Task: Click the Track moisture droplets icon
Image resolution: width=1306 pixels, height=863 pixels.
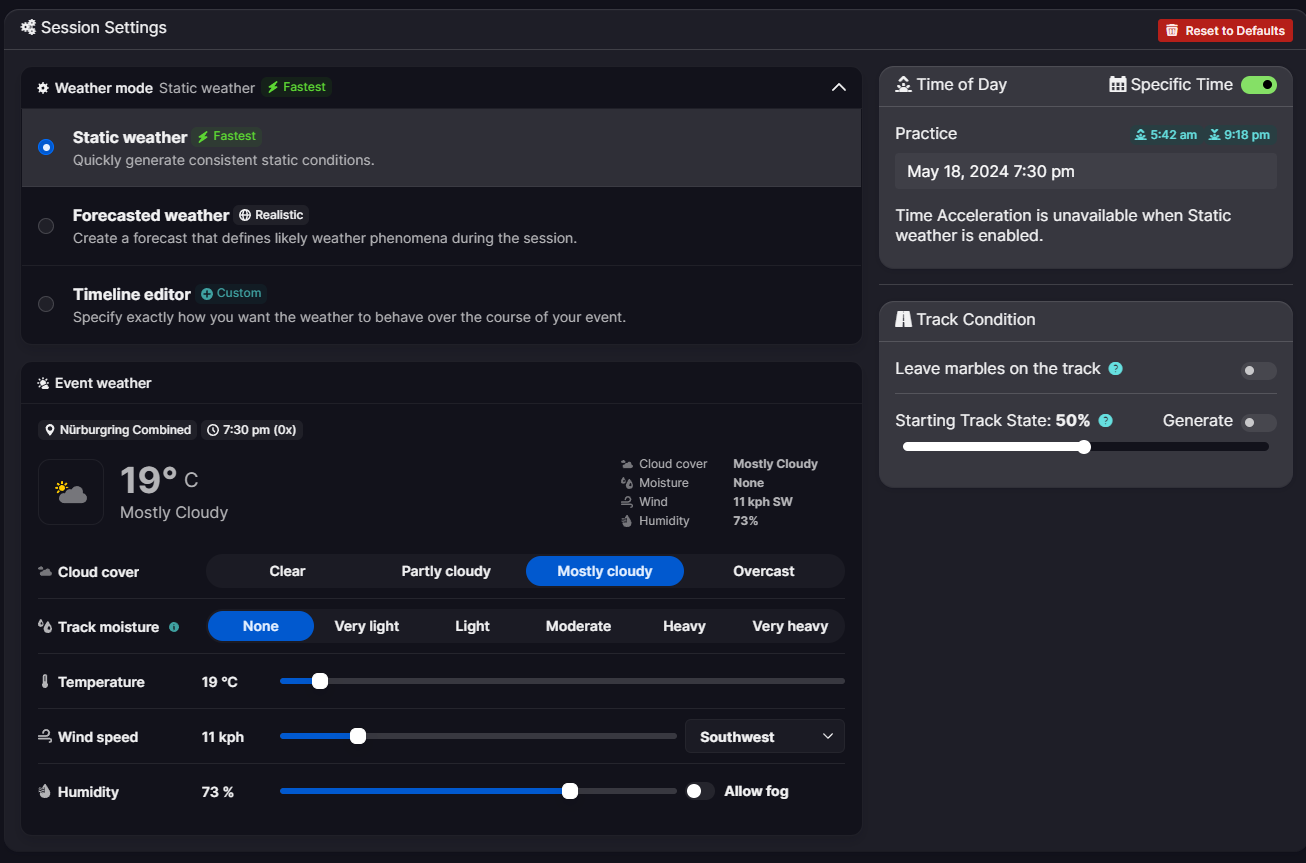Action: (45, 627)
